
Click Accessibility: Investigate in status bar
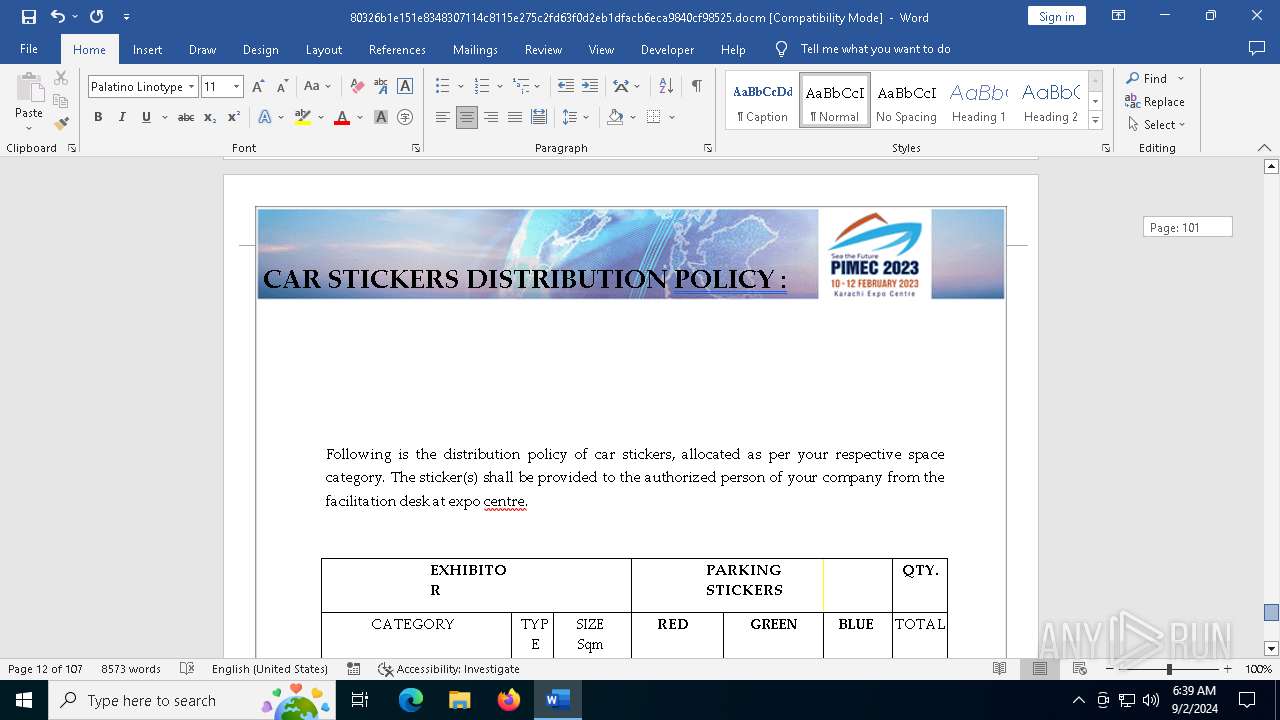point(449,669)
